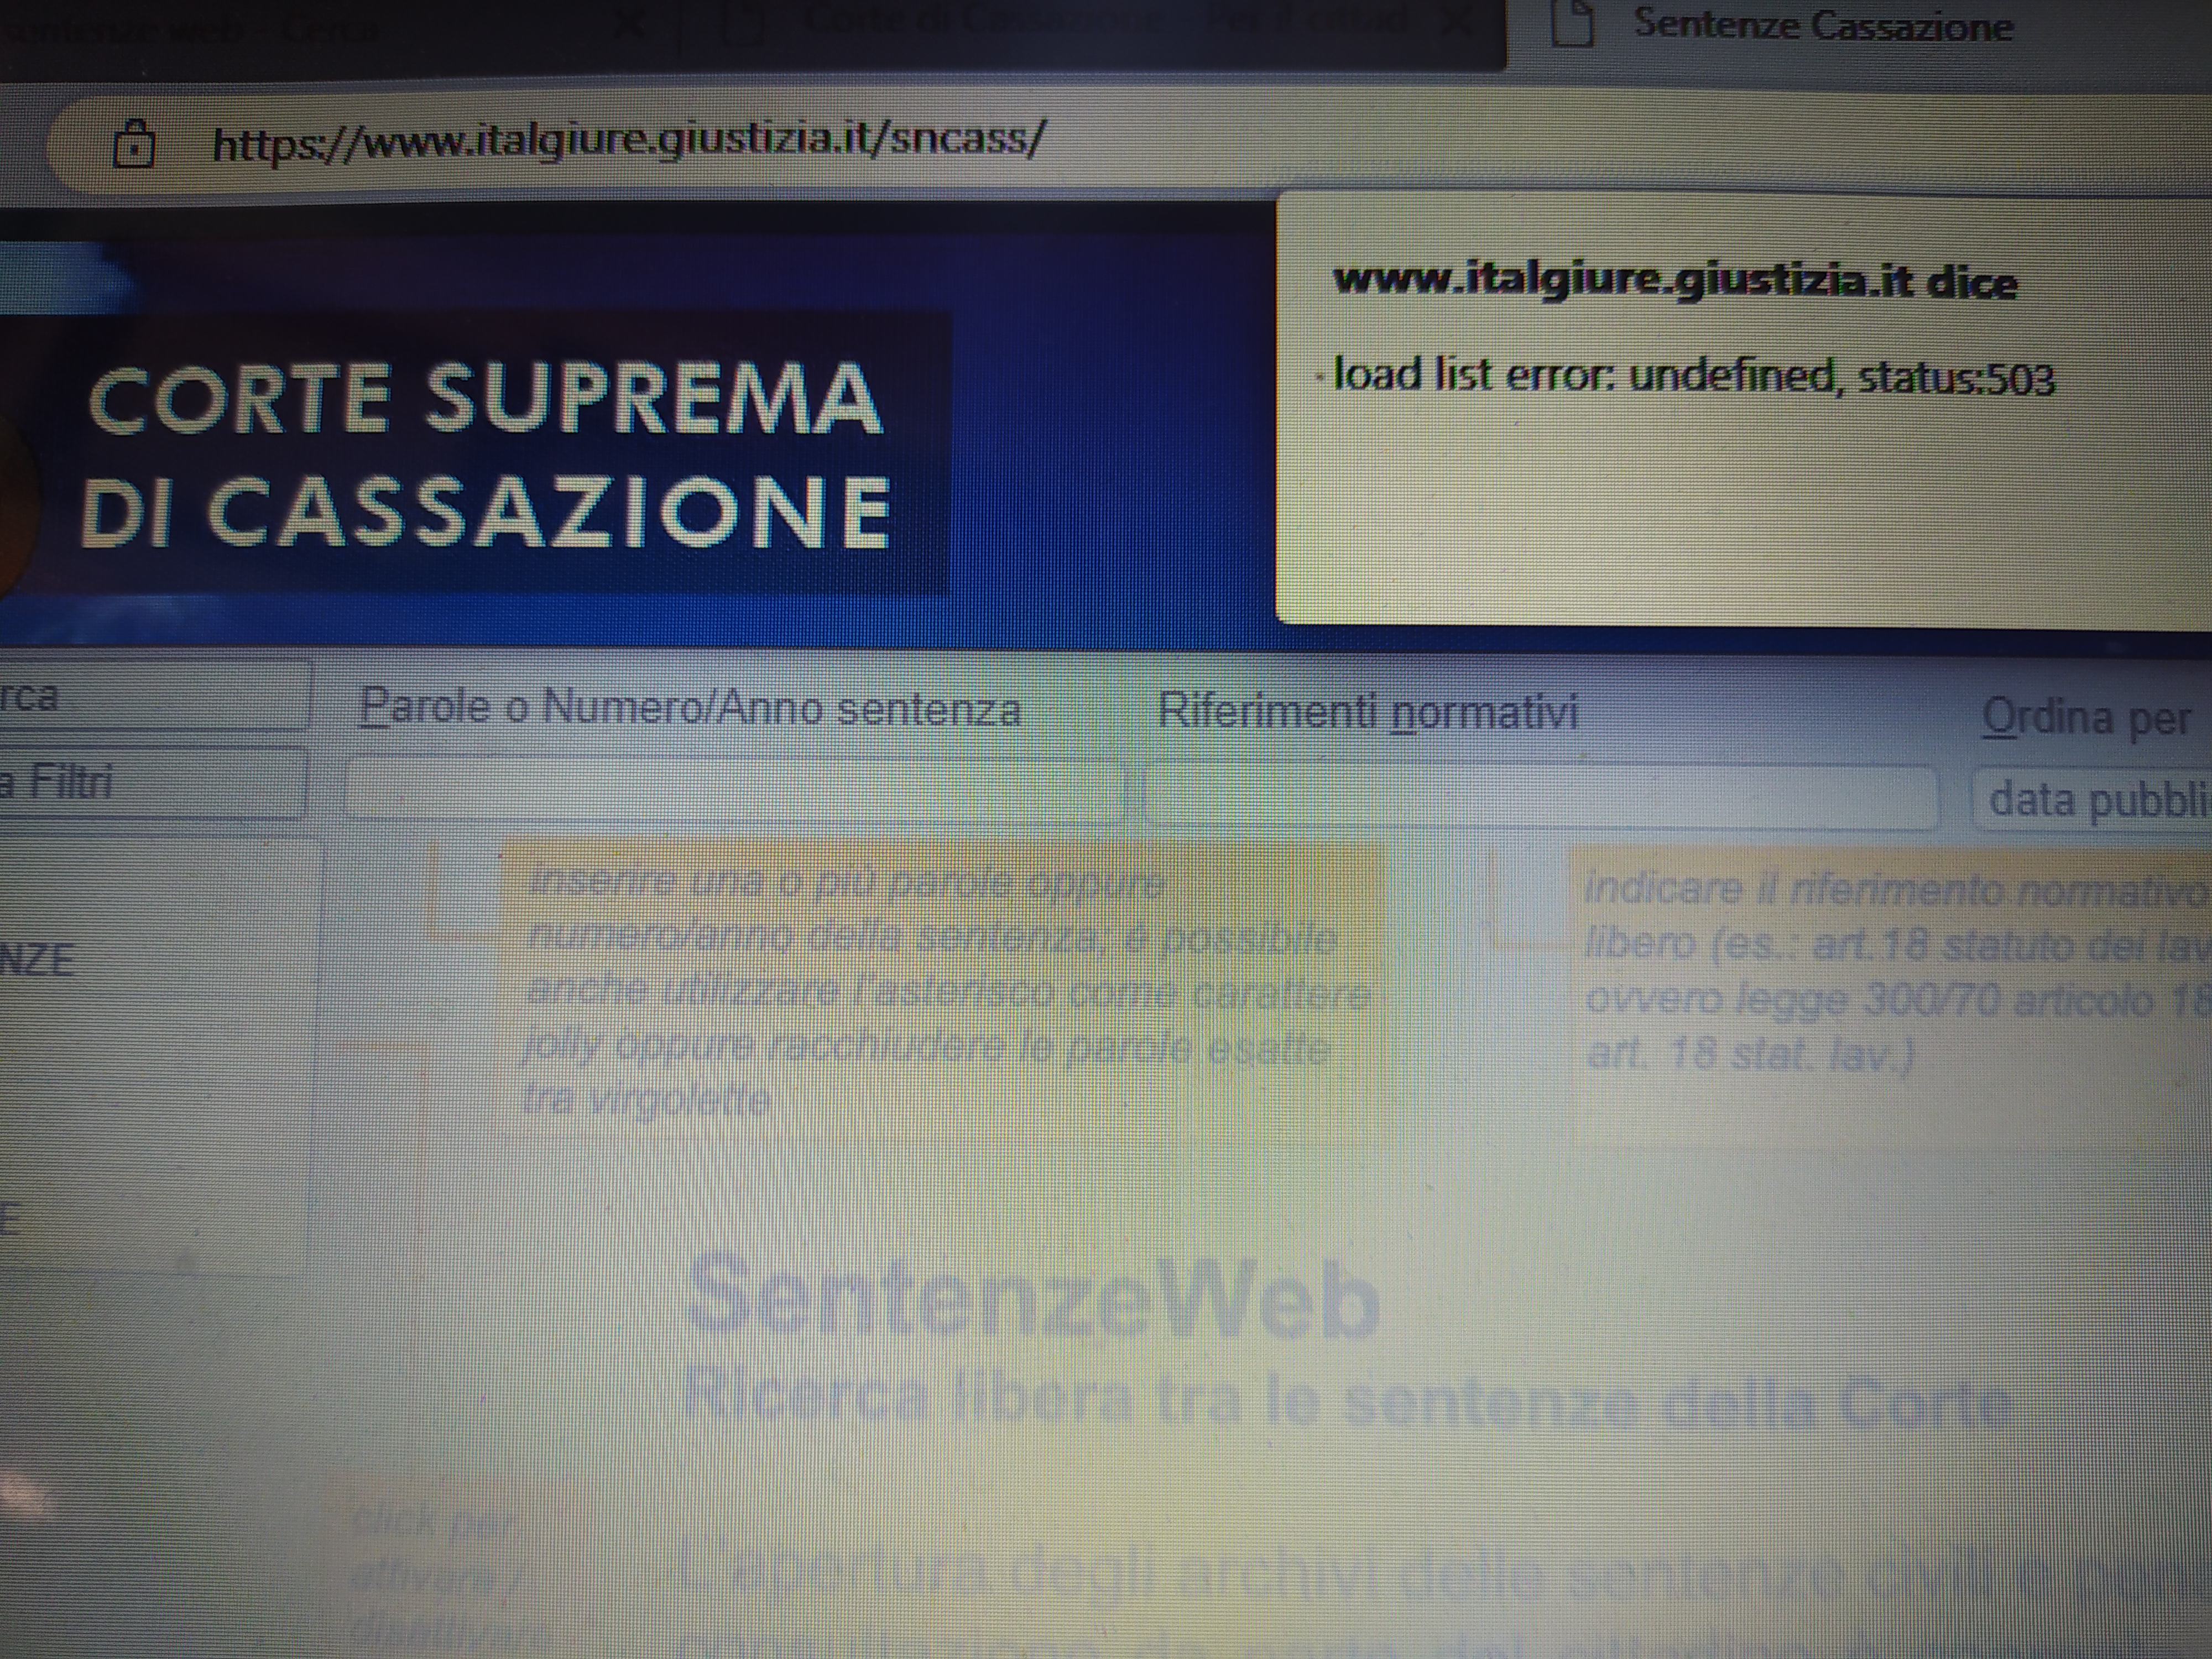The width and height of the screenshot is (2212, 1659).
Task: Focus the Riferimenti normativi text field
Action: point(1540,797)
